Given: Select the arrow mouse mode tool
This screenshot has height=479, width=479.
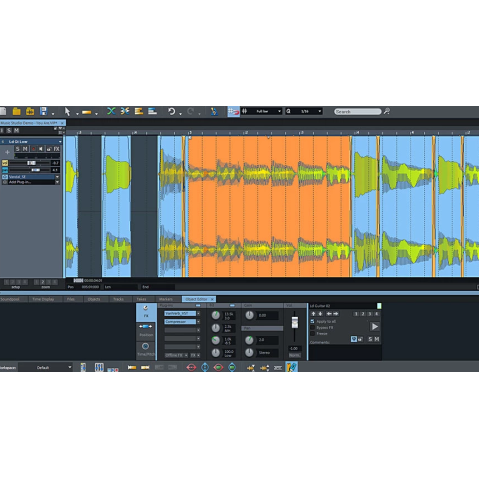Looking at the screenshot, I should [x=67, y=112].
